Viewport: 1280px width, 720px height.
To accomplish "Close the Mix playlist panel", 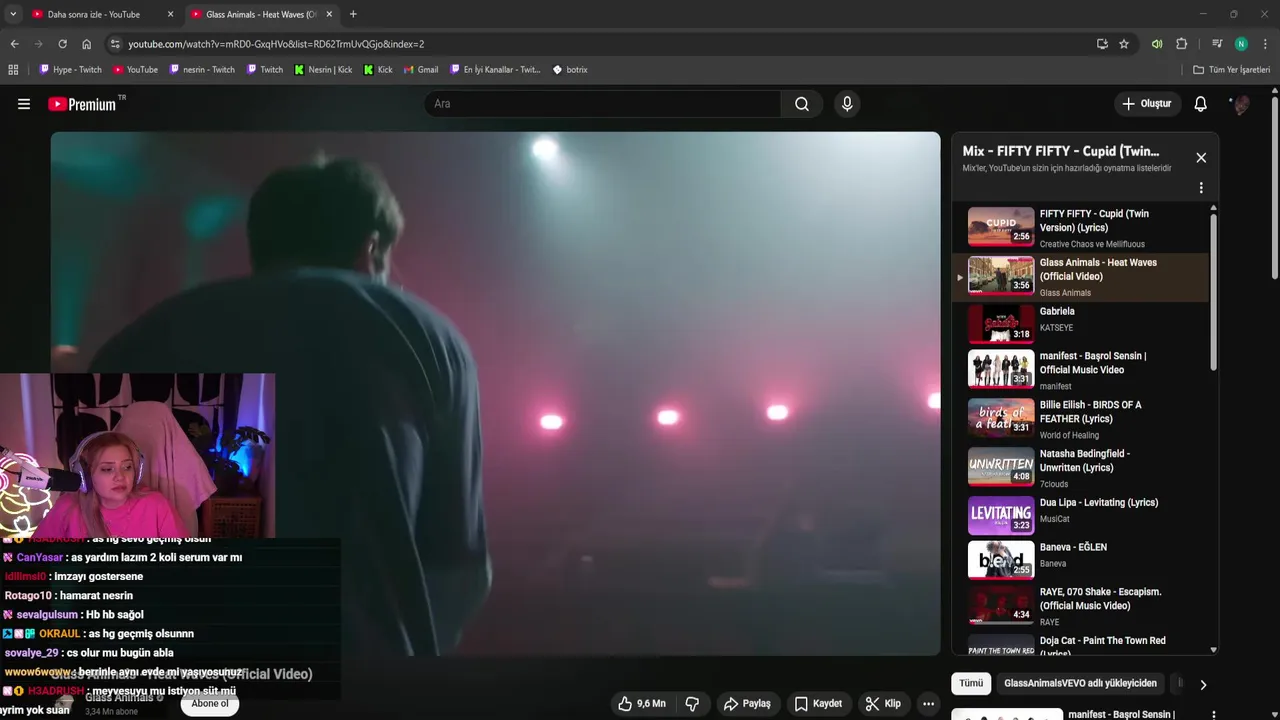I will click(x=1201, y=158).
